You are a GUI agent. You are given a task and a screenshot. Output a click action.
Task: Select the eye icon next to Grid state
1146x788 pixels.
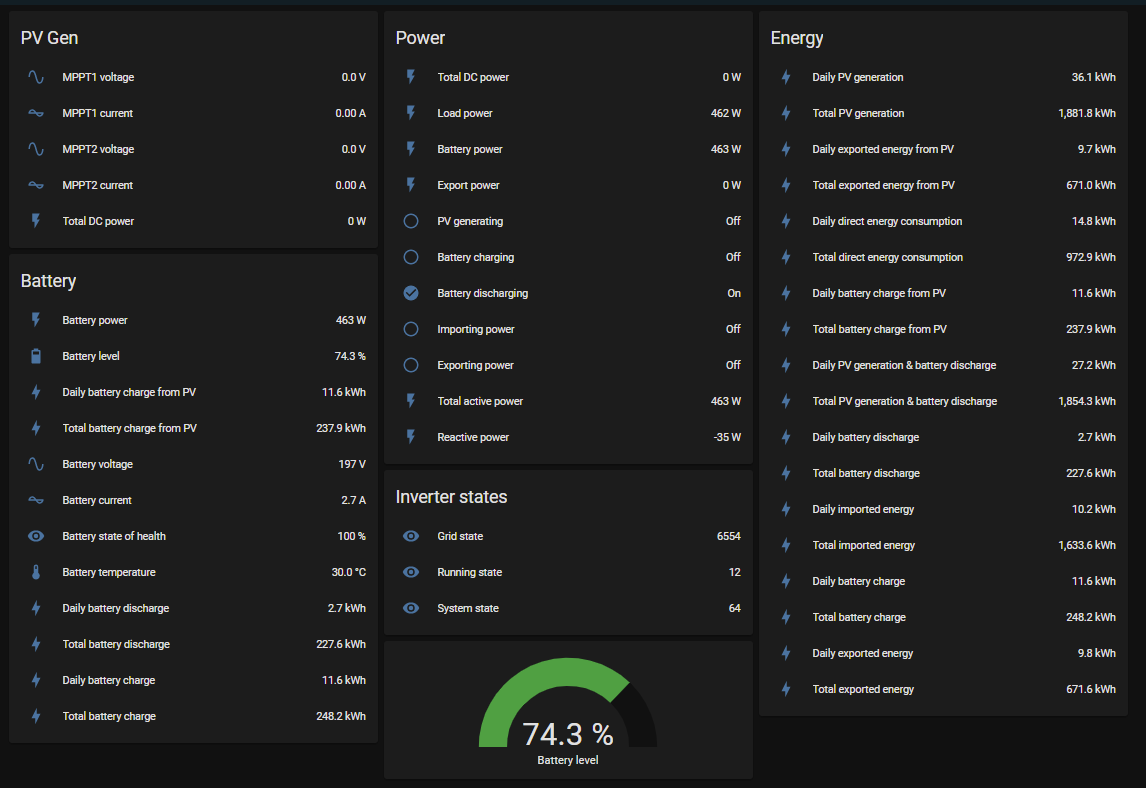click(410, 536)
